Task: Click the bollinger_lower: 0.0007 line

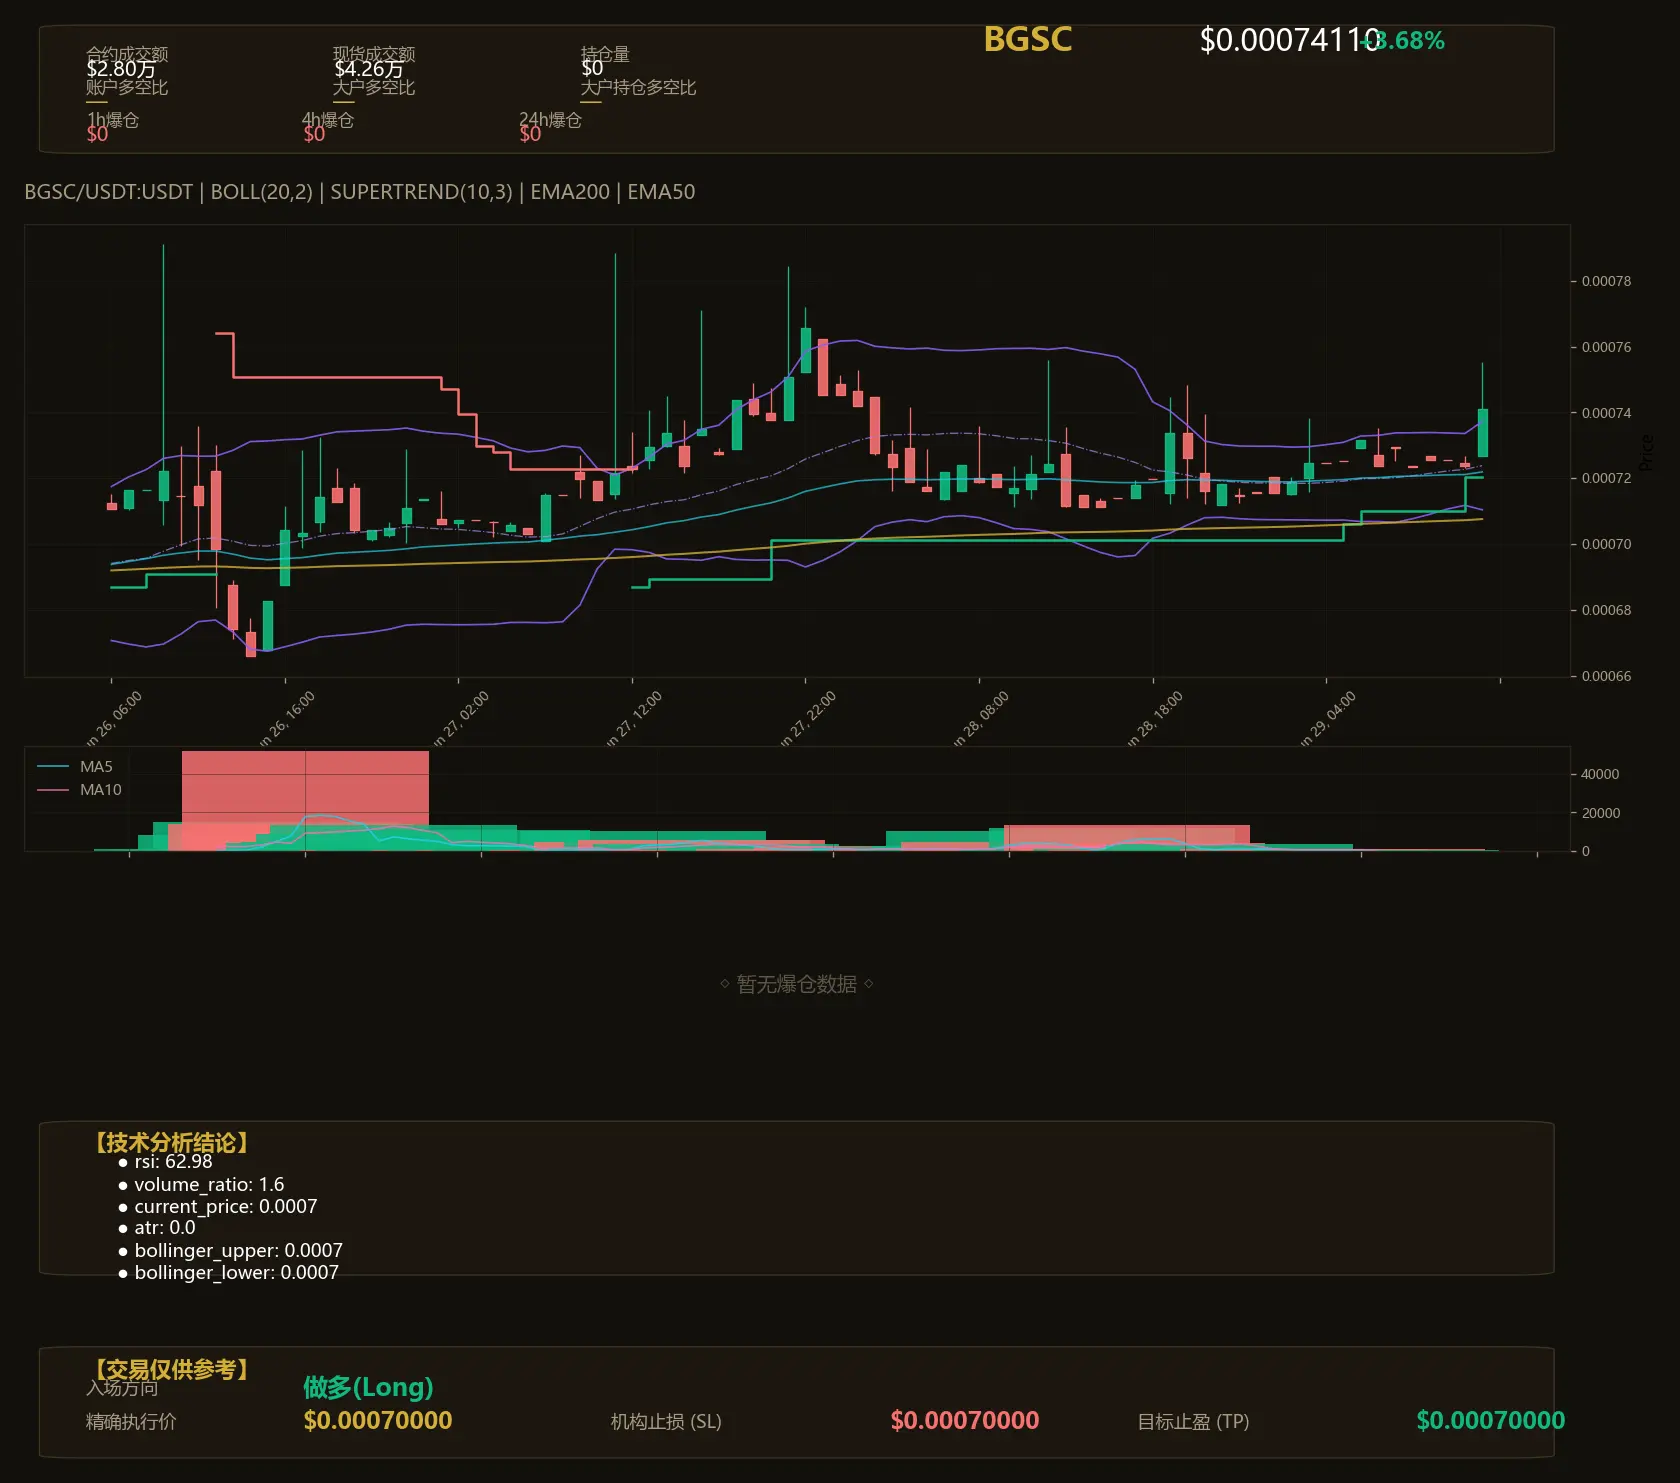Action: pyautogui.click(x=236, y=1273)
